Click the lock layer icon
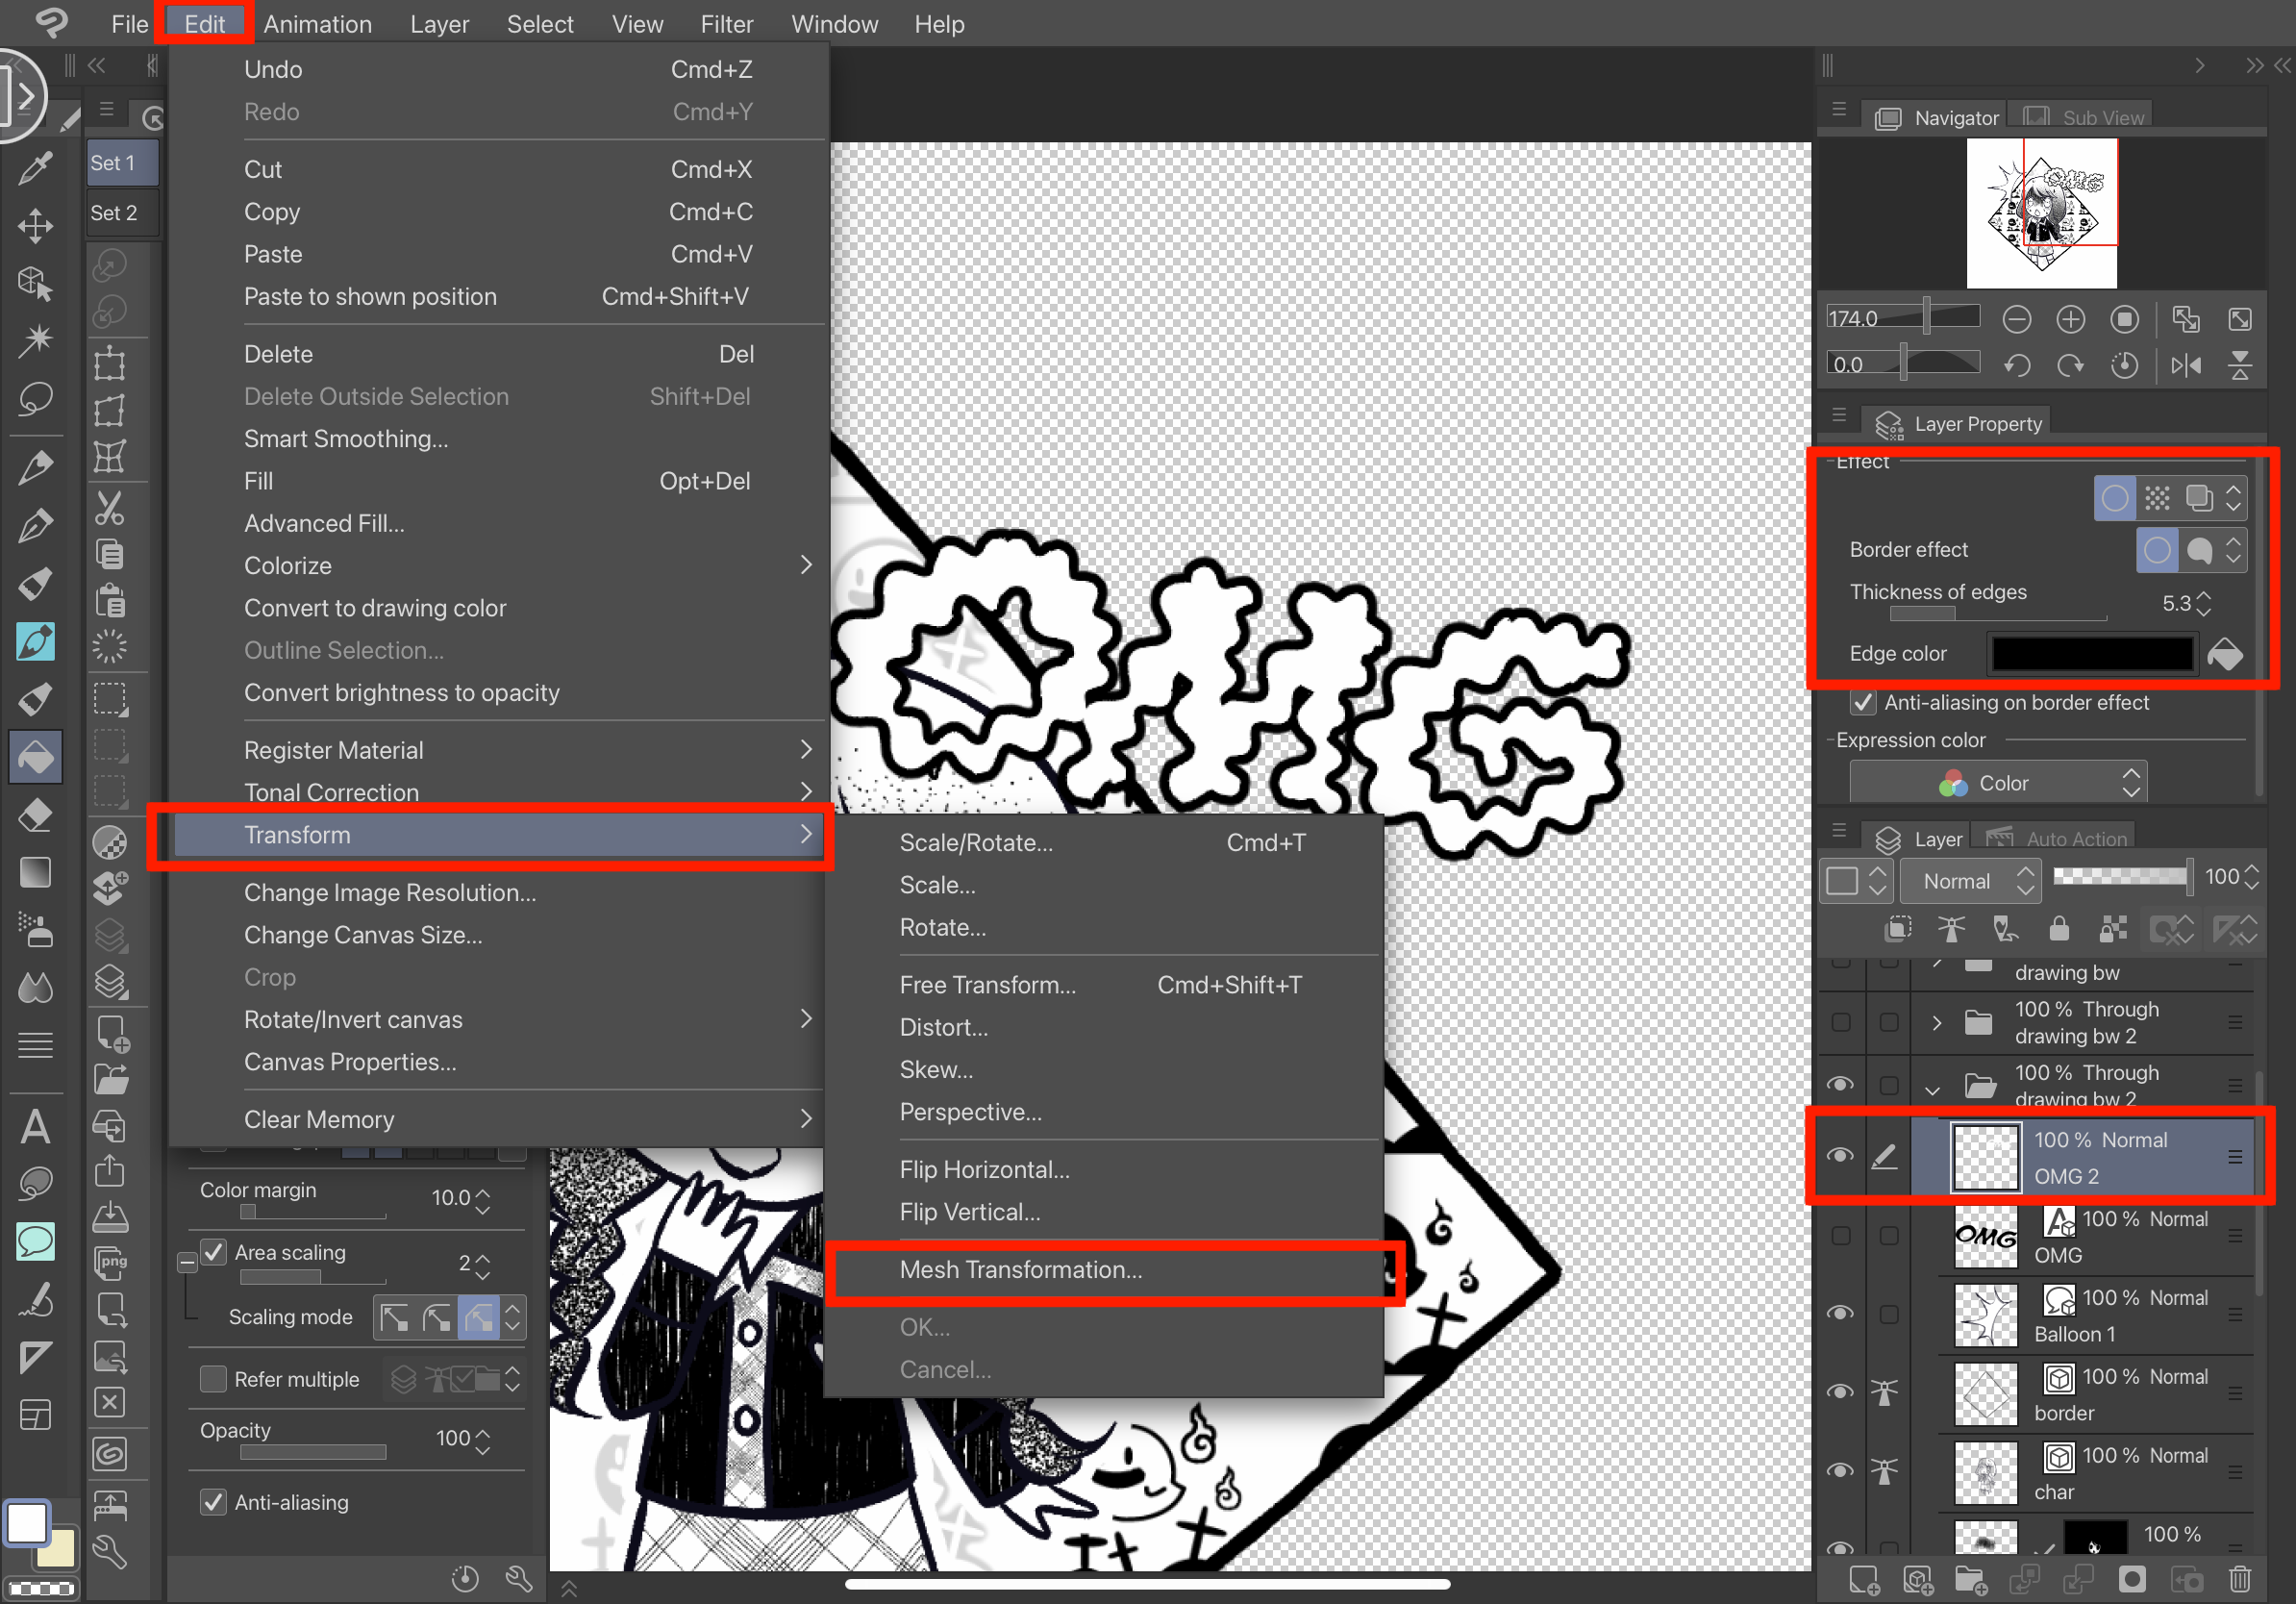 [2058, 929]
